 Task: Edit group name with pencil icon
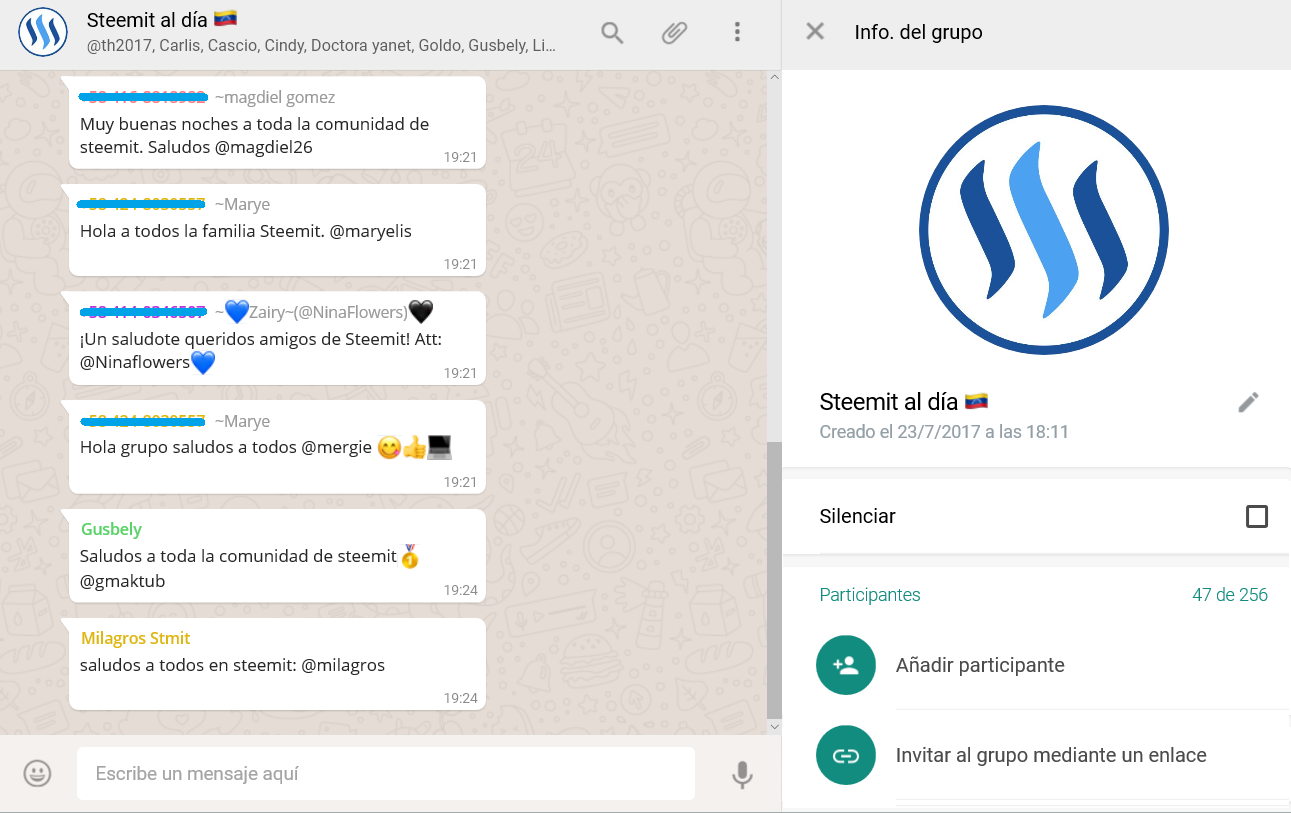tap(1248, 402)
